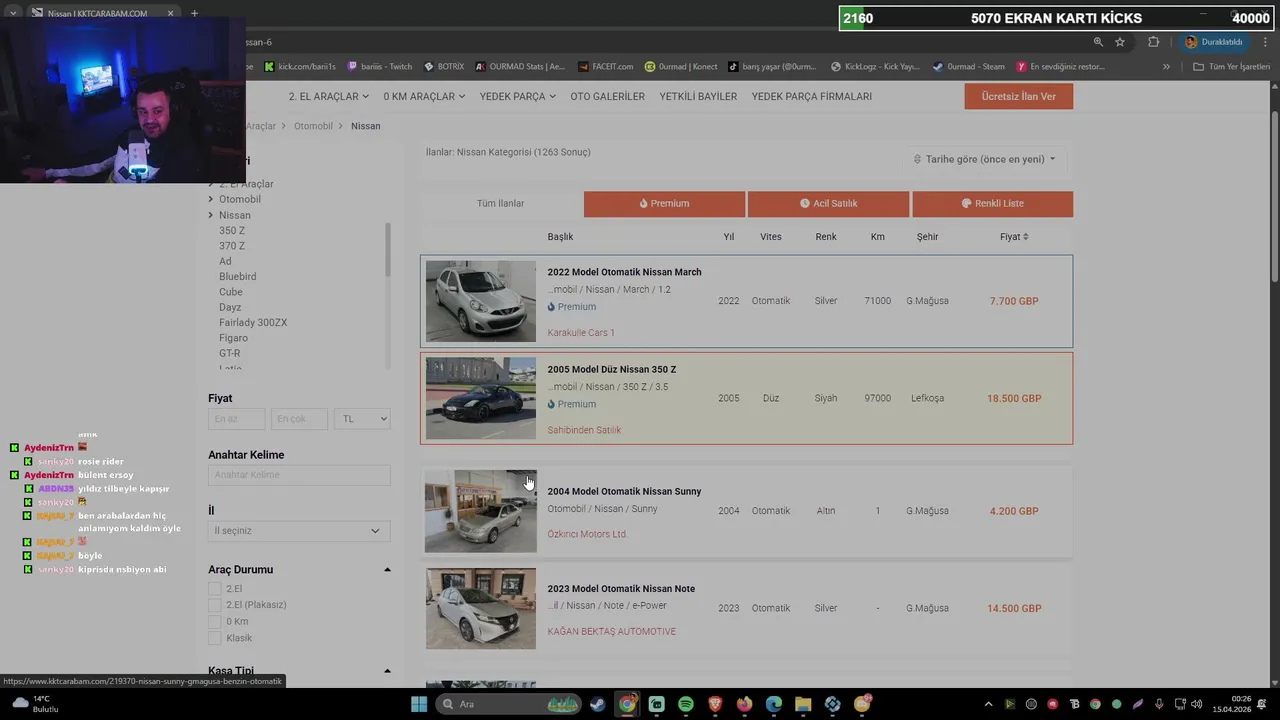Screen dimensions: 1280x720
Task: Open the bariiis - Twitch bookmark
Action: click(x=380, y=67)
